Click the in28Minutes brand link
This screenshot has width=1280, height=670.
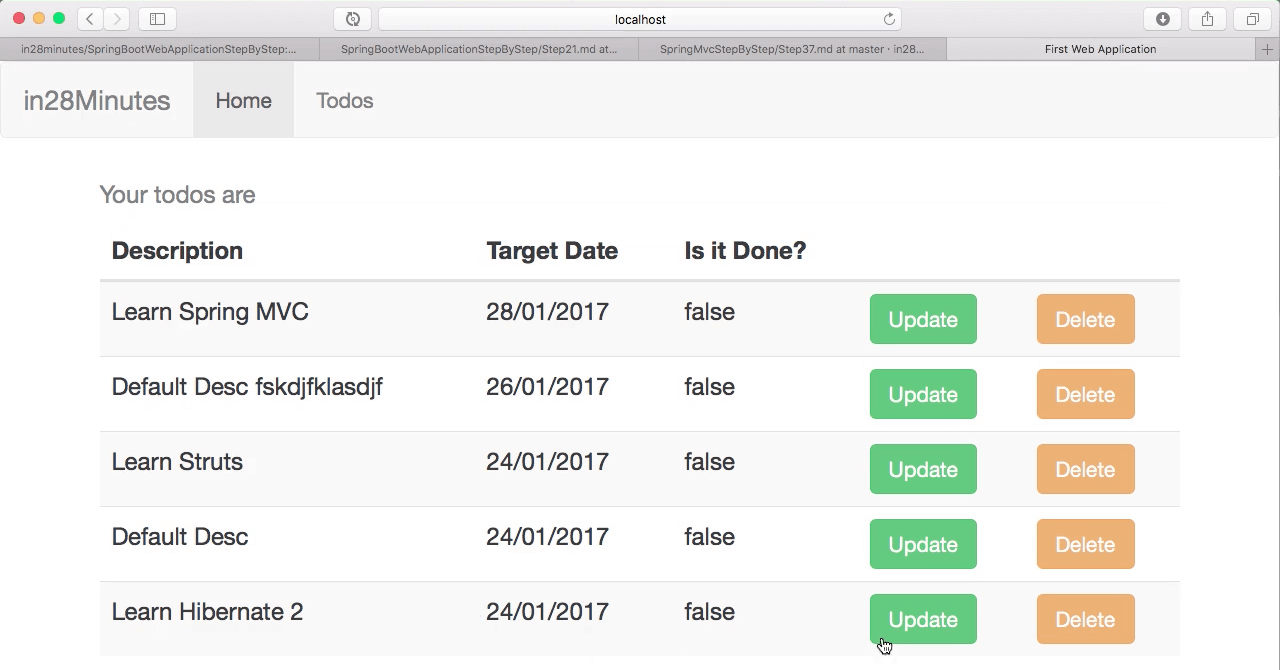[x=96, y=100]
